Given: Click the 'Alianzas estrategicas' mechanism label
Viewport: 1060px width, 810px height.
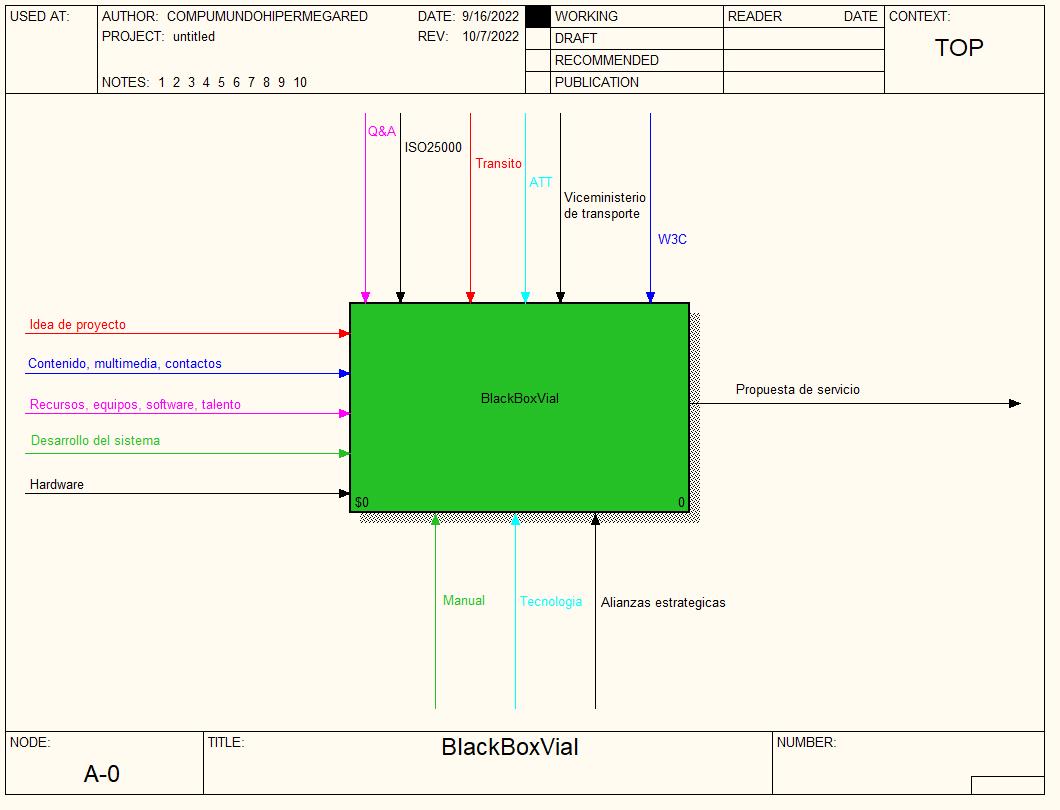Looking at the screenshot, I should coord(663,603).
